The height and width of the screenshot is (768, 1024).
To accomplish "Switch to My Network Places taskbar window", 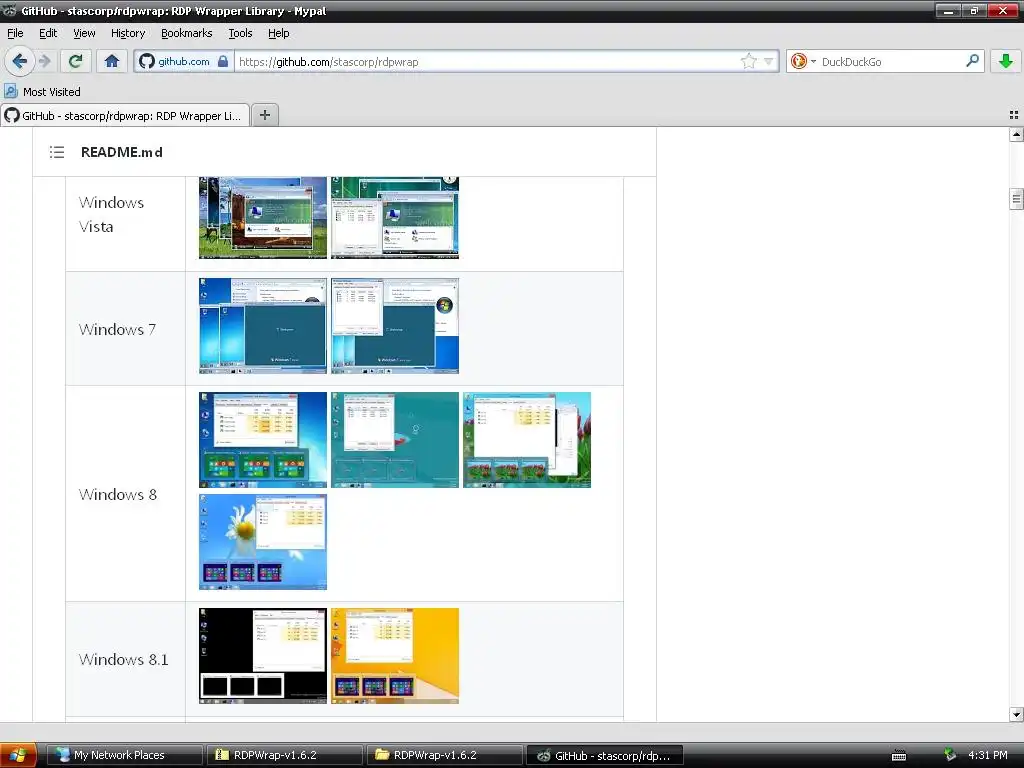I will [125, 755].
